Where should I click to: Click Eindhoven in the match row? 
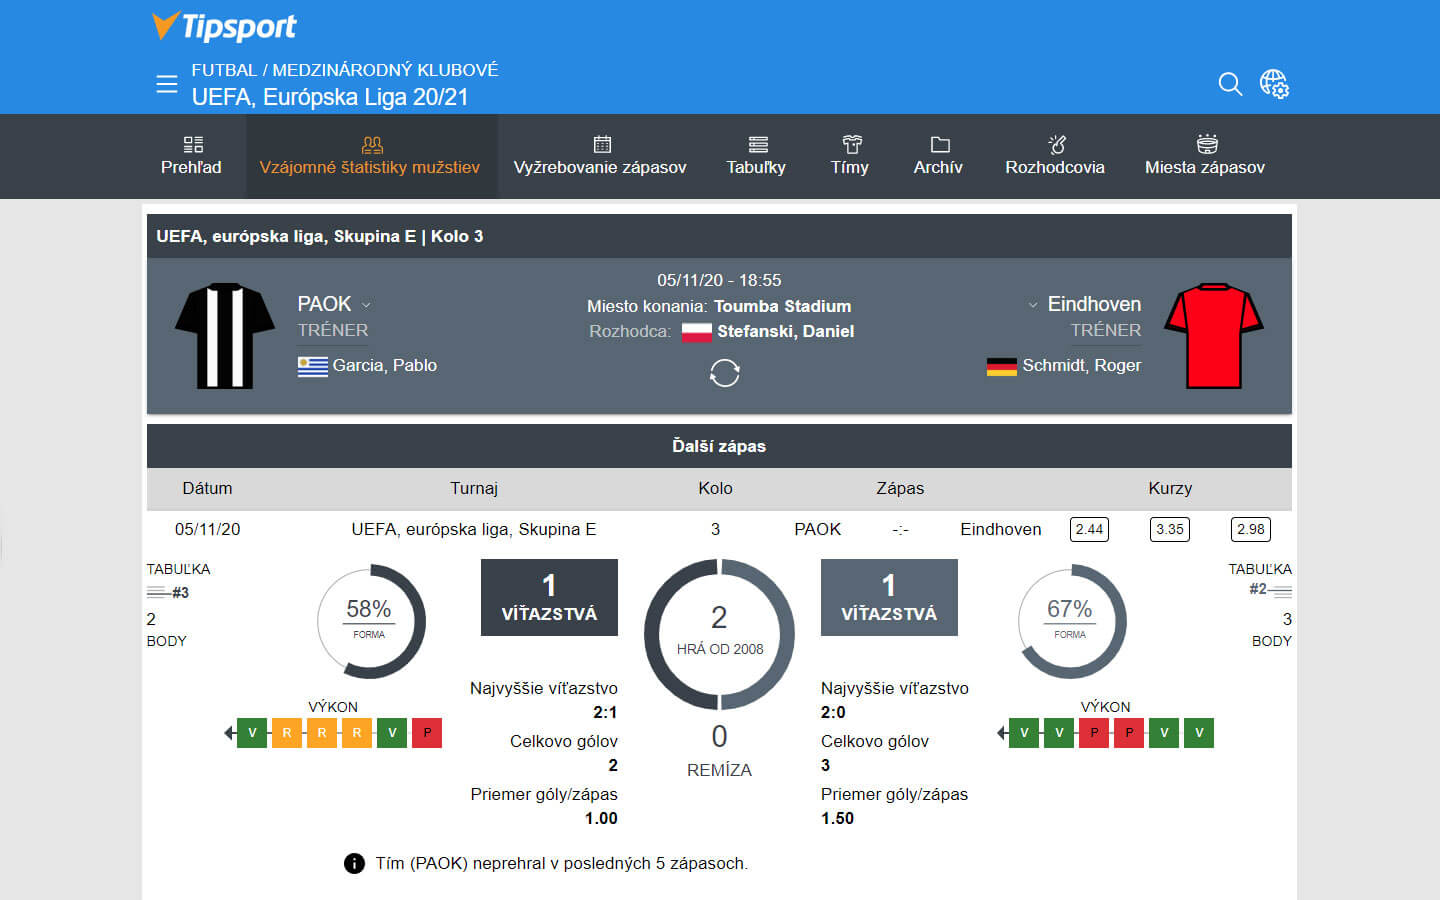1001,529
